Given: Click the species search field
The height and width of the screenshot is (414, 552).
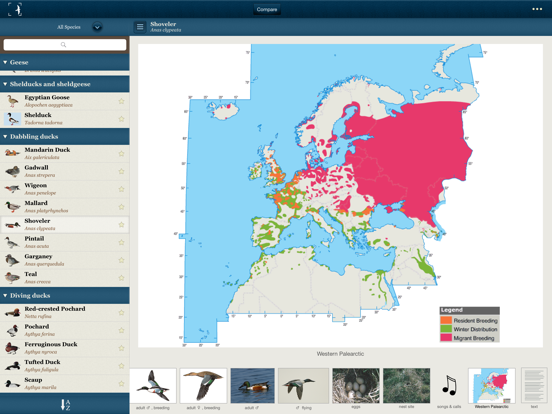Looking at the screenshot, I should tap(65, 45).
